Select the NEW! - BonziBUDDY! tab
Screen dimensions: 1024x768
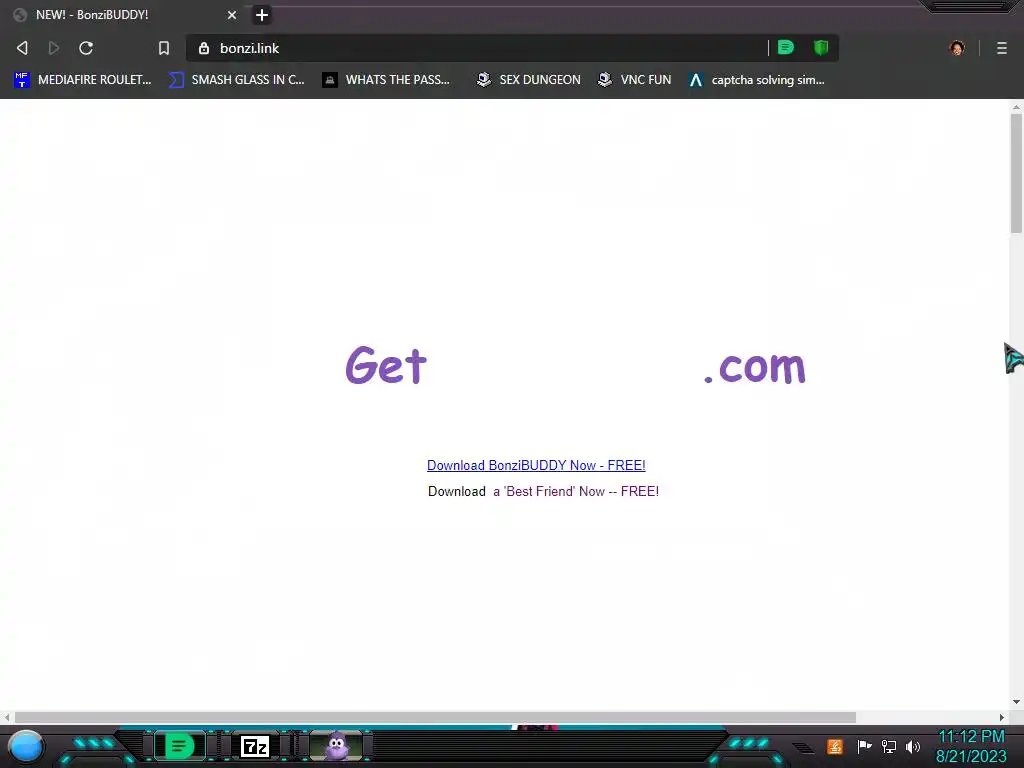coord(124,14)
